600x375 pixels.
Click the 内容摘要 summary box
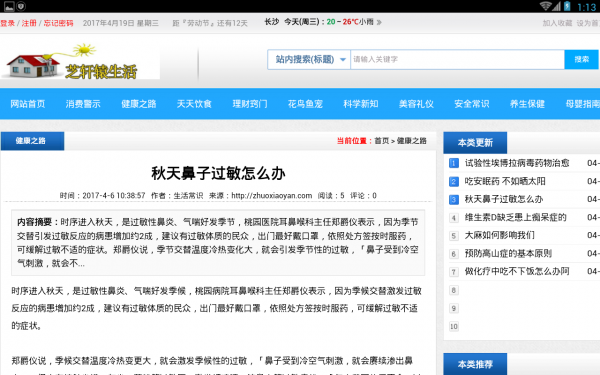[218, 242]
